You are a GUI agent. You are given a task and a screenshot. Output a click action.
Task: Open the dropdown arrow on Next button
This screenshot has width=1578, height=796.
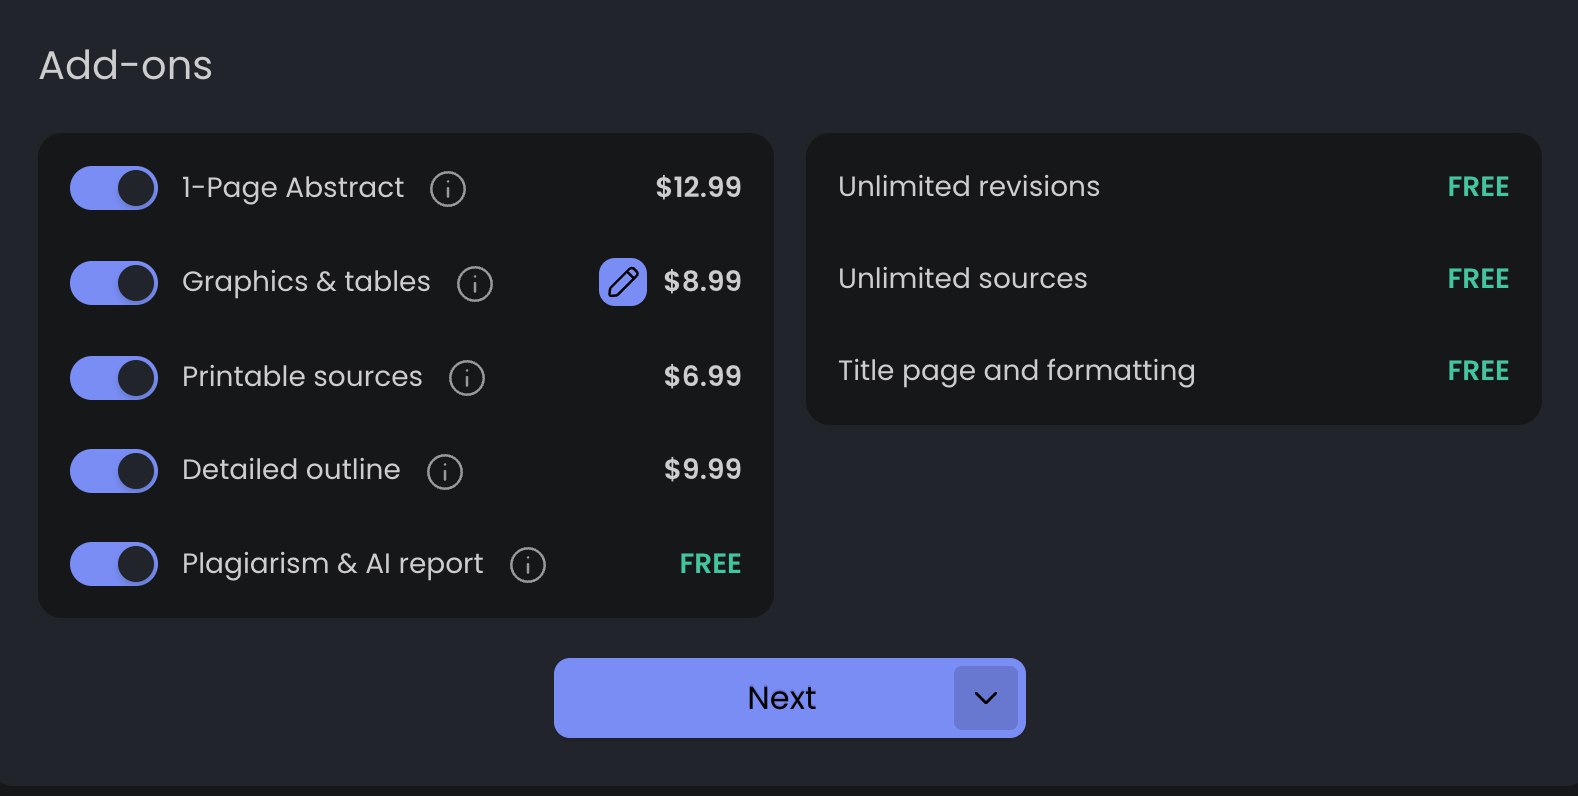[986, 698]
